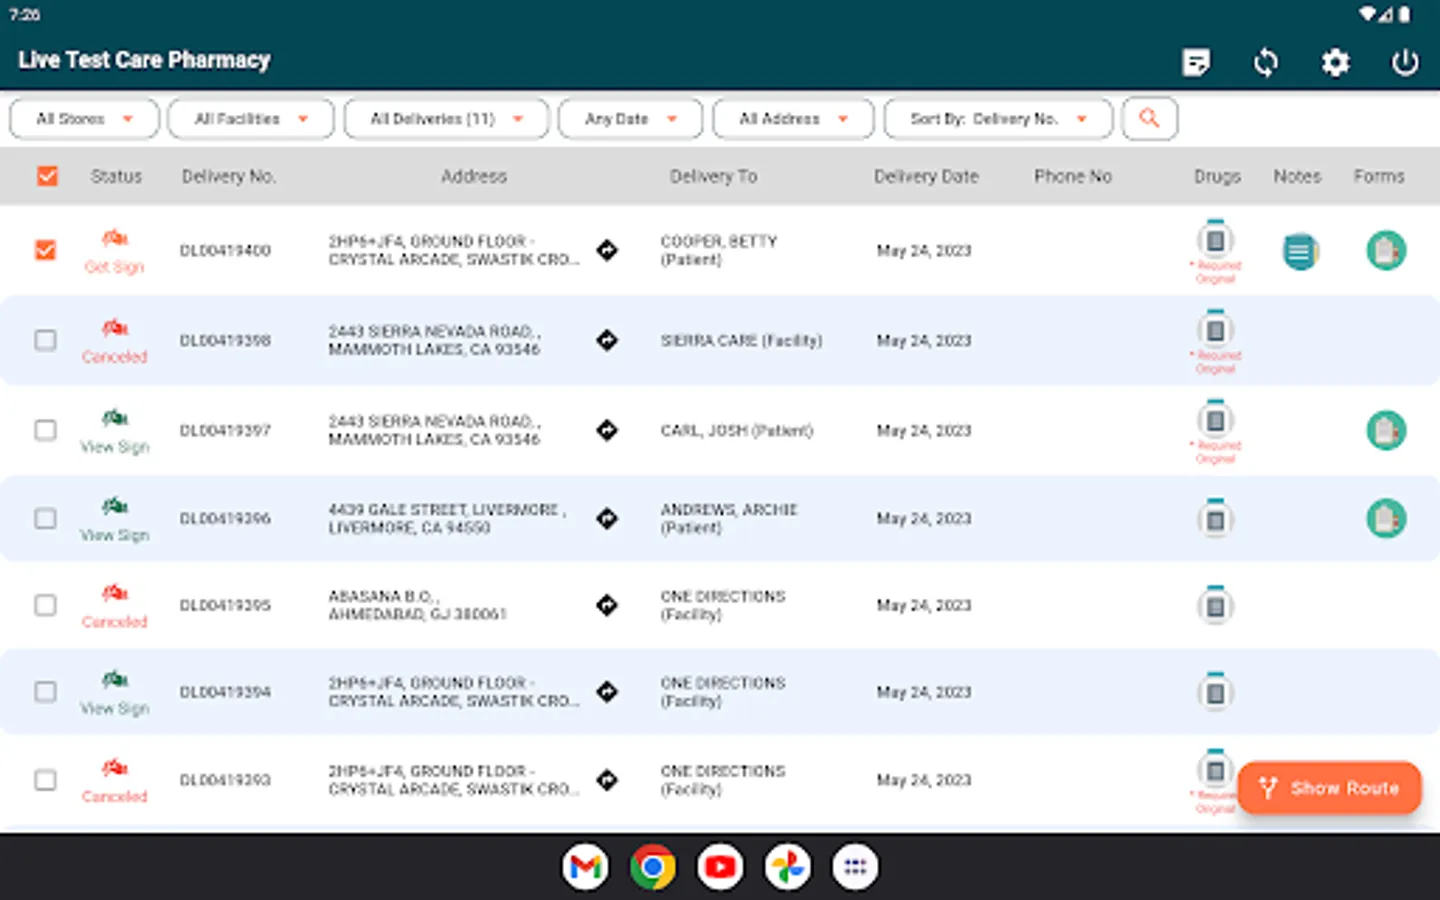This screenshot has height=900, width=1440.
Task: Expand the Any Date filter
Action: pyautogui.click(x=630, y=119)
